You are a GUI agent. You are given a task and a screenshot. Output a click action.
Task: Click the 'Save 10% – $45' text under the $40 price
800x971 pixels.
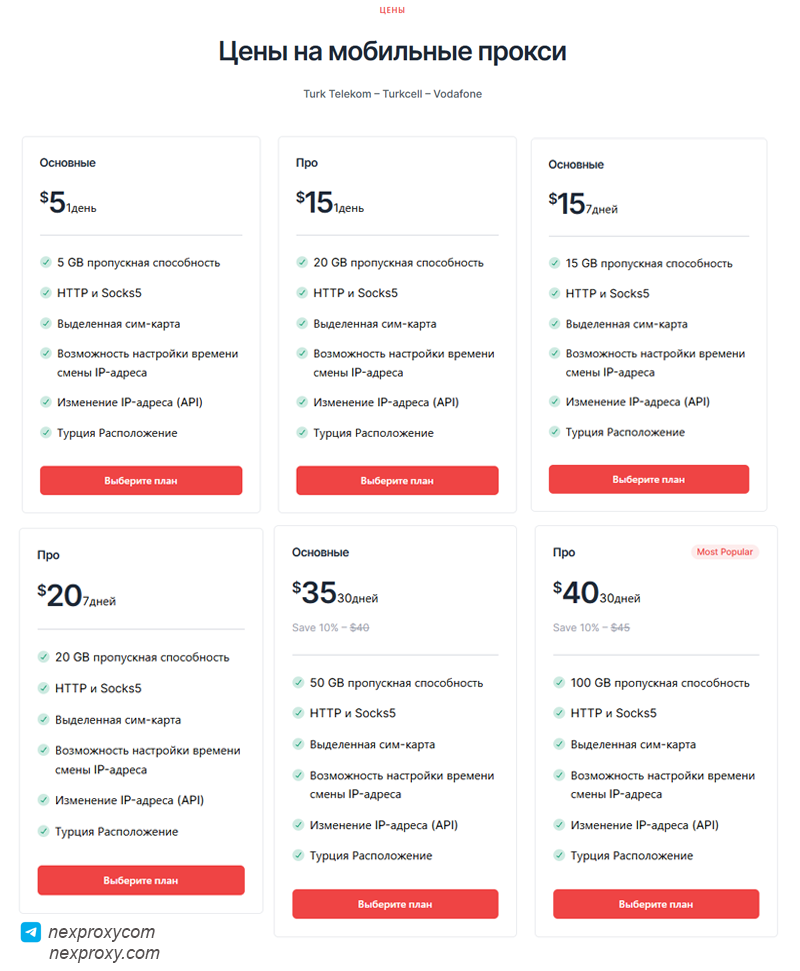tap(590, 628)
